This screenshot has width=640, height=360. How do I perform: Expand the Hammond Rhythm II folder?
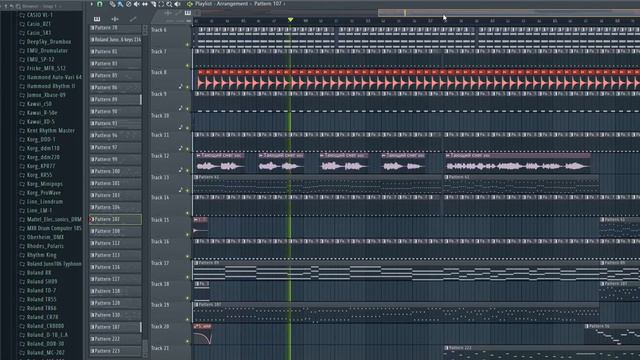point(47,86)
